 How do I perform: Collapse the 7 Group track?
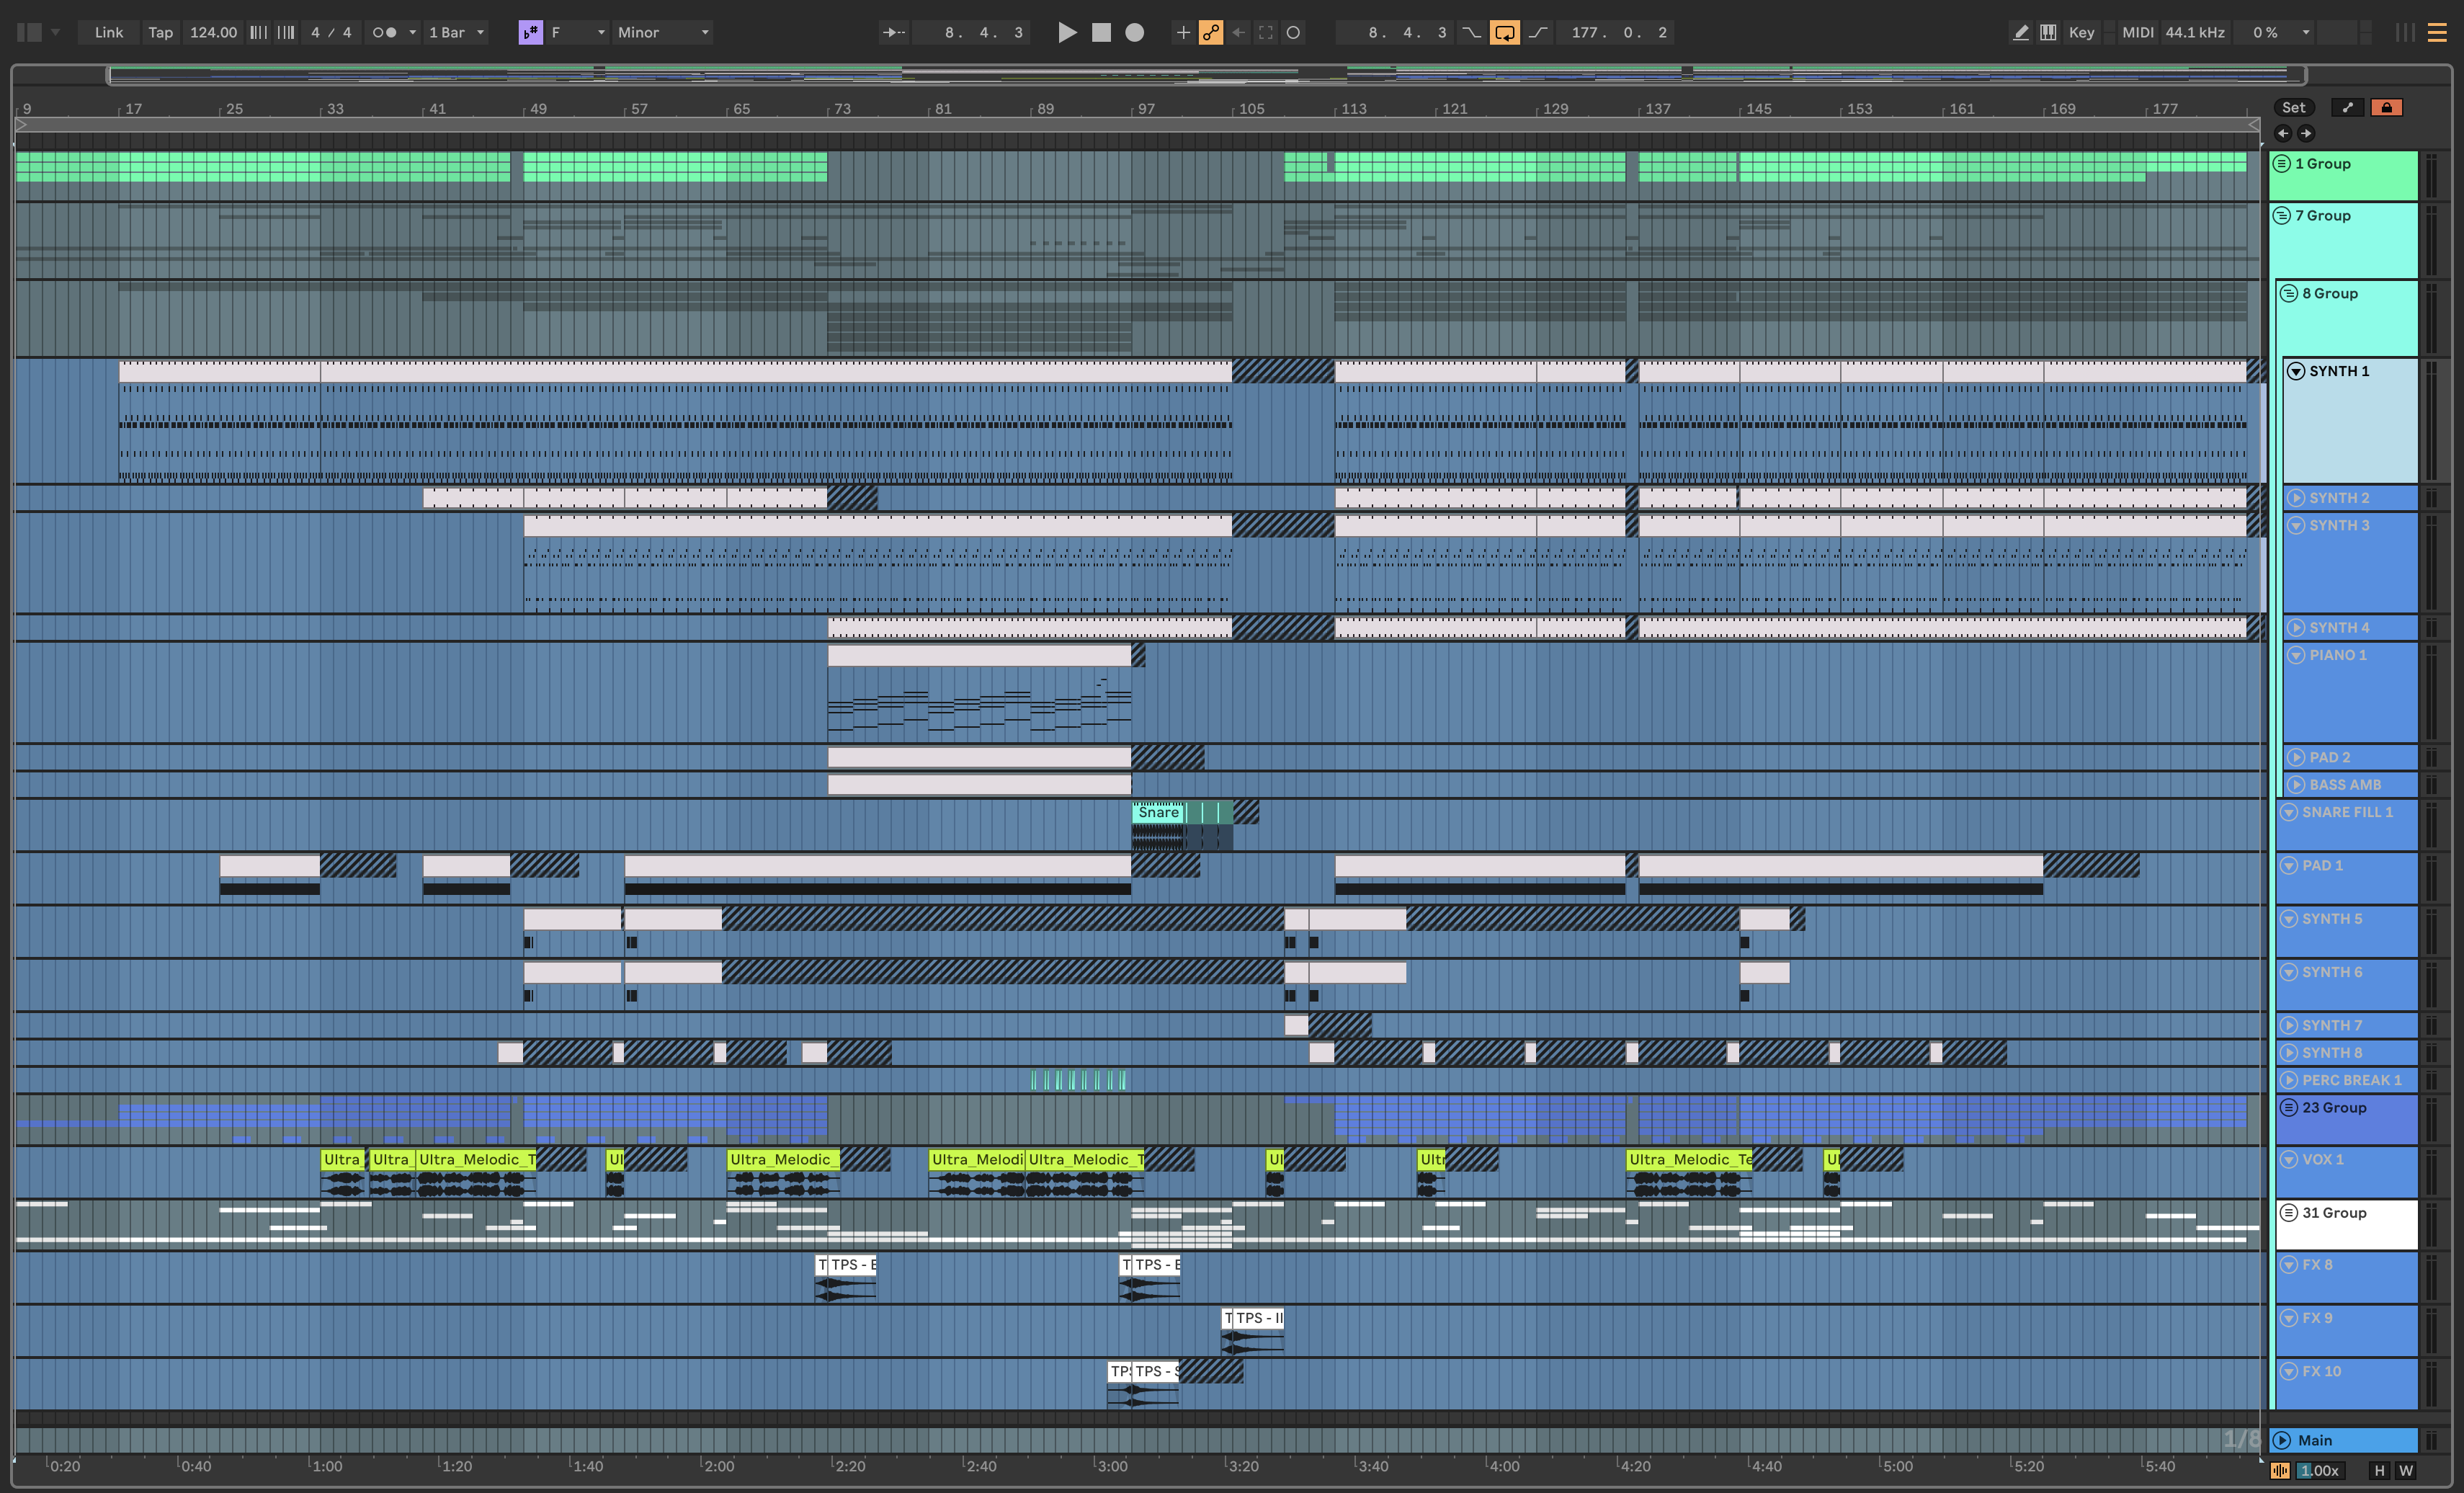2281,215
